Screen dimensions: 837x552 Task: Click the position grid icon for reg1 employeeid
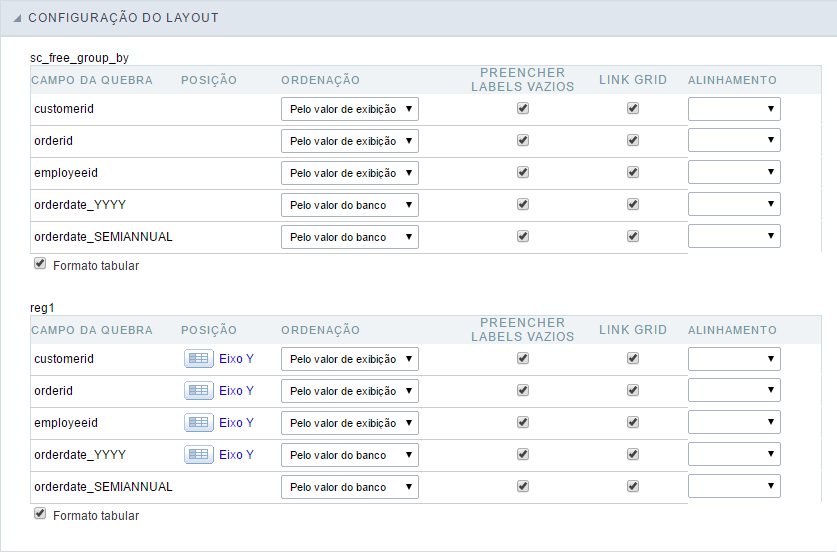coord(199,423)
